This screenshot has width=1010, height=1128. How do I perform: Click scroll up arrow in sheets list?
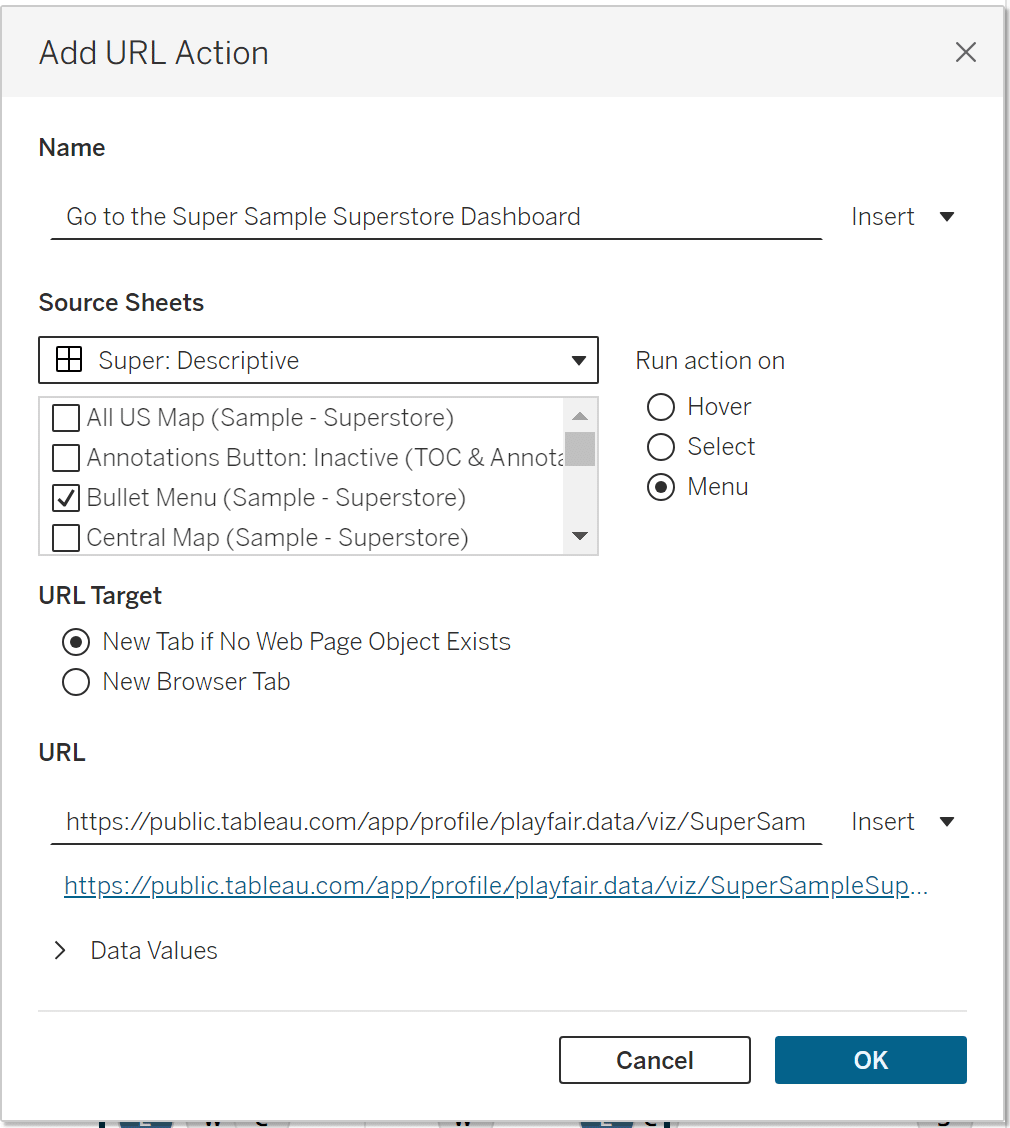(580, 416)
